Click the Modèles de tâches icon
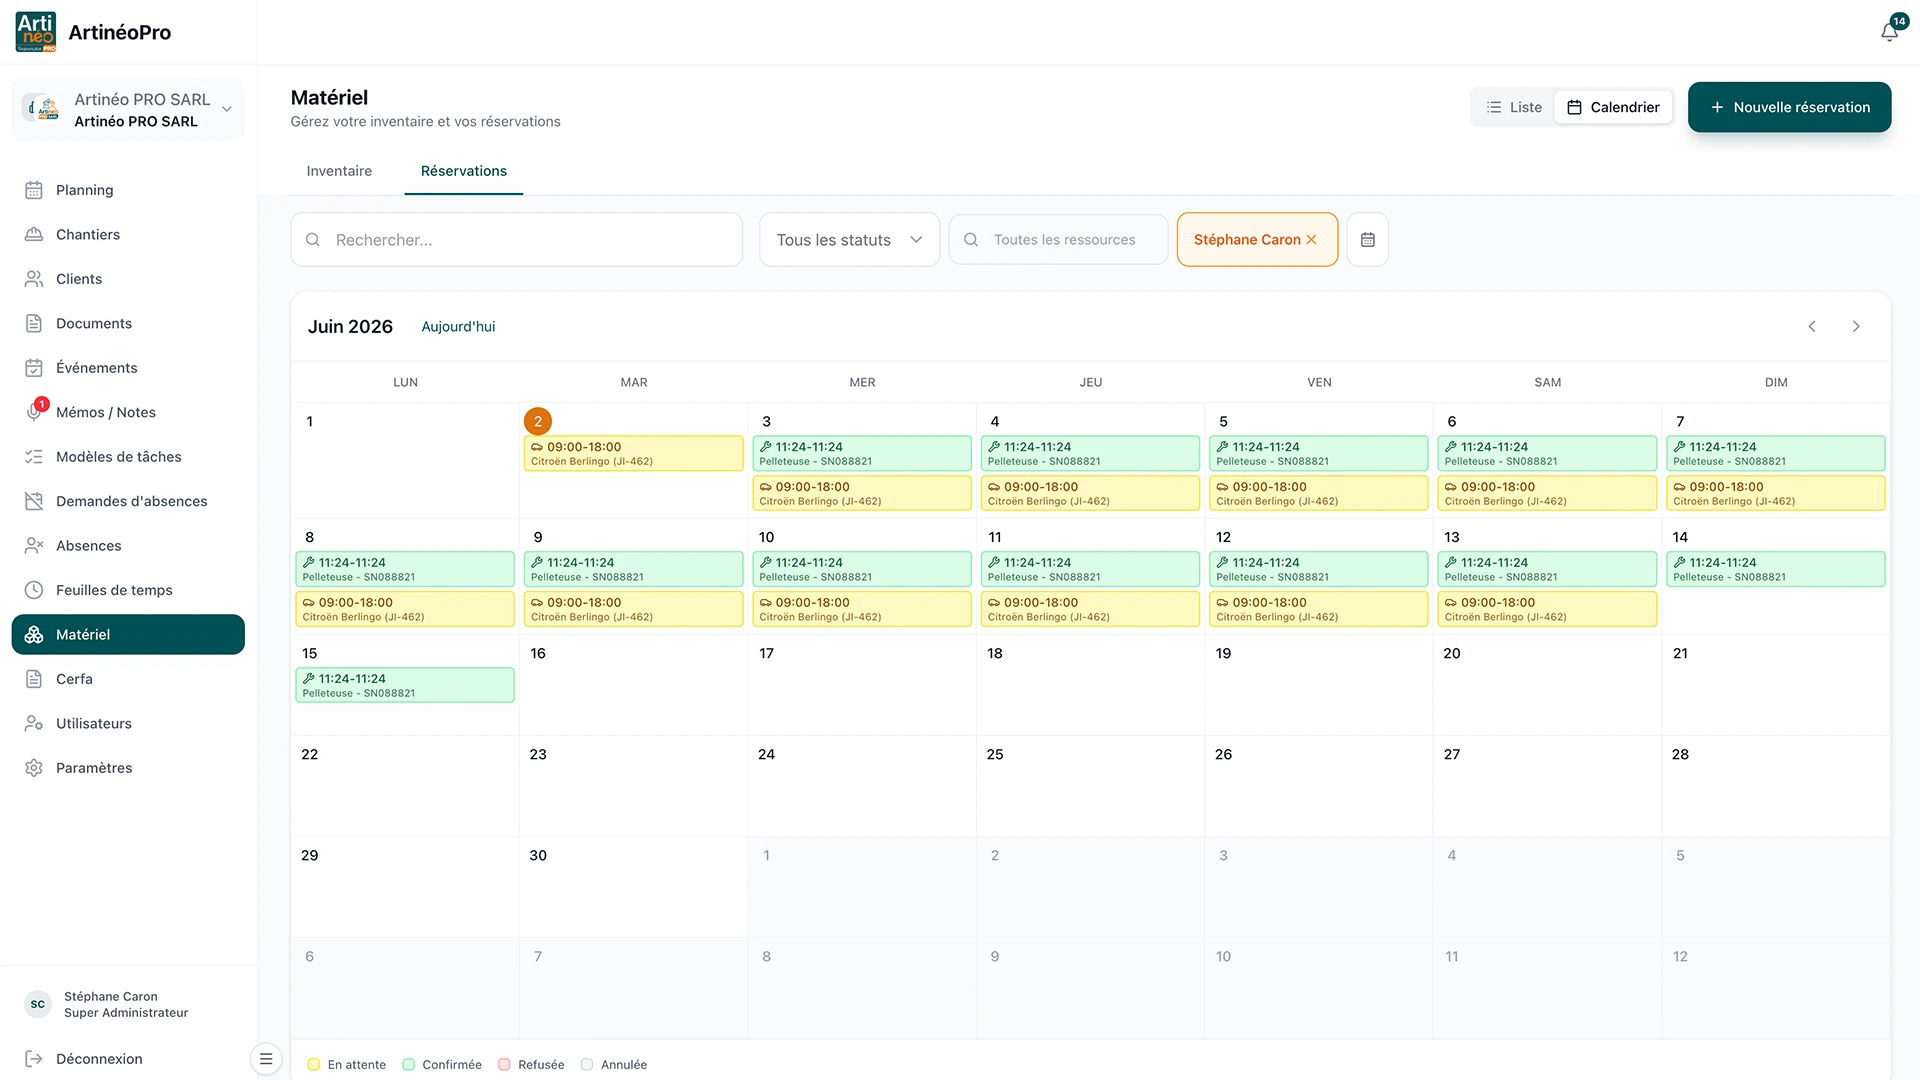This screenshot has height=1080, width=1920. (34, 457)
